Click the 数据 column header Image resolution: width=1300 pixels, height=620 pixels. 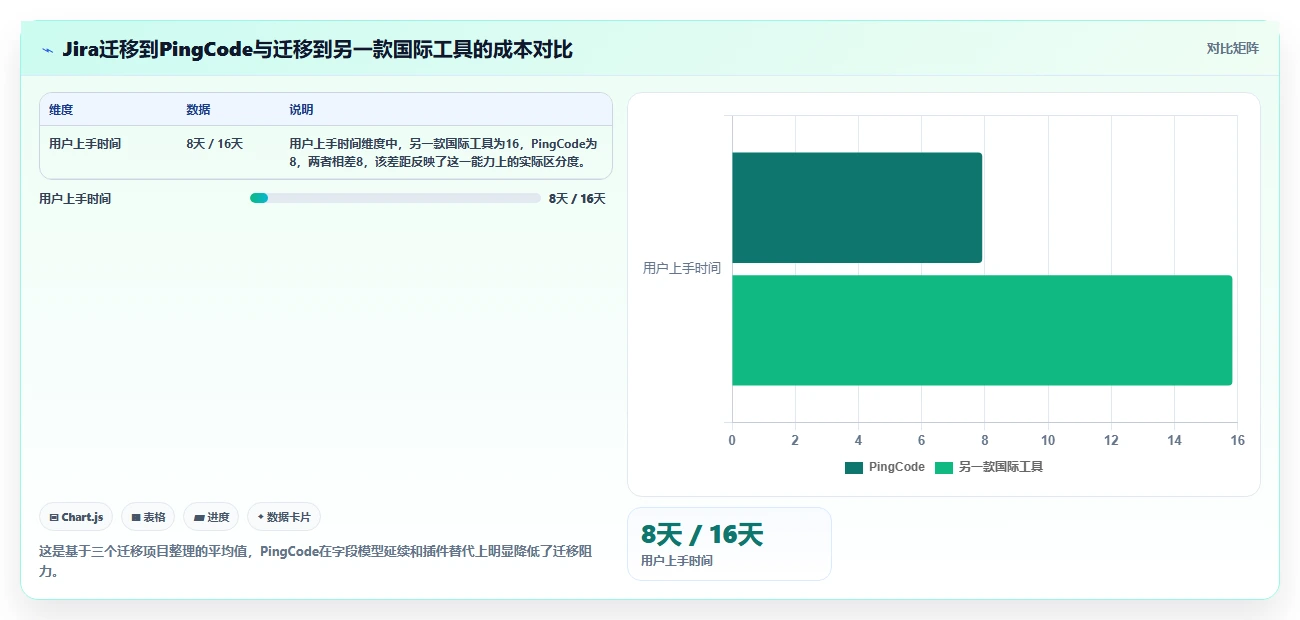[198, 110]
